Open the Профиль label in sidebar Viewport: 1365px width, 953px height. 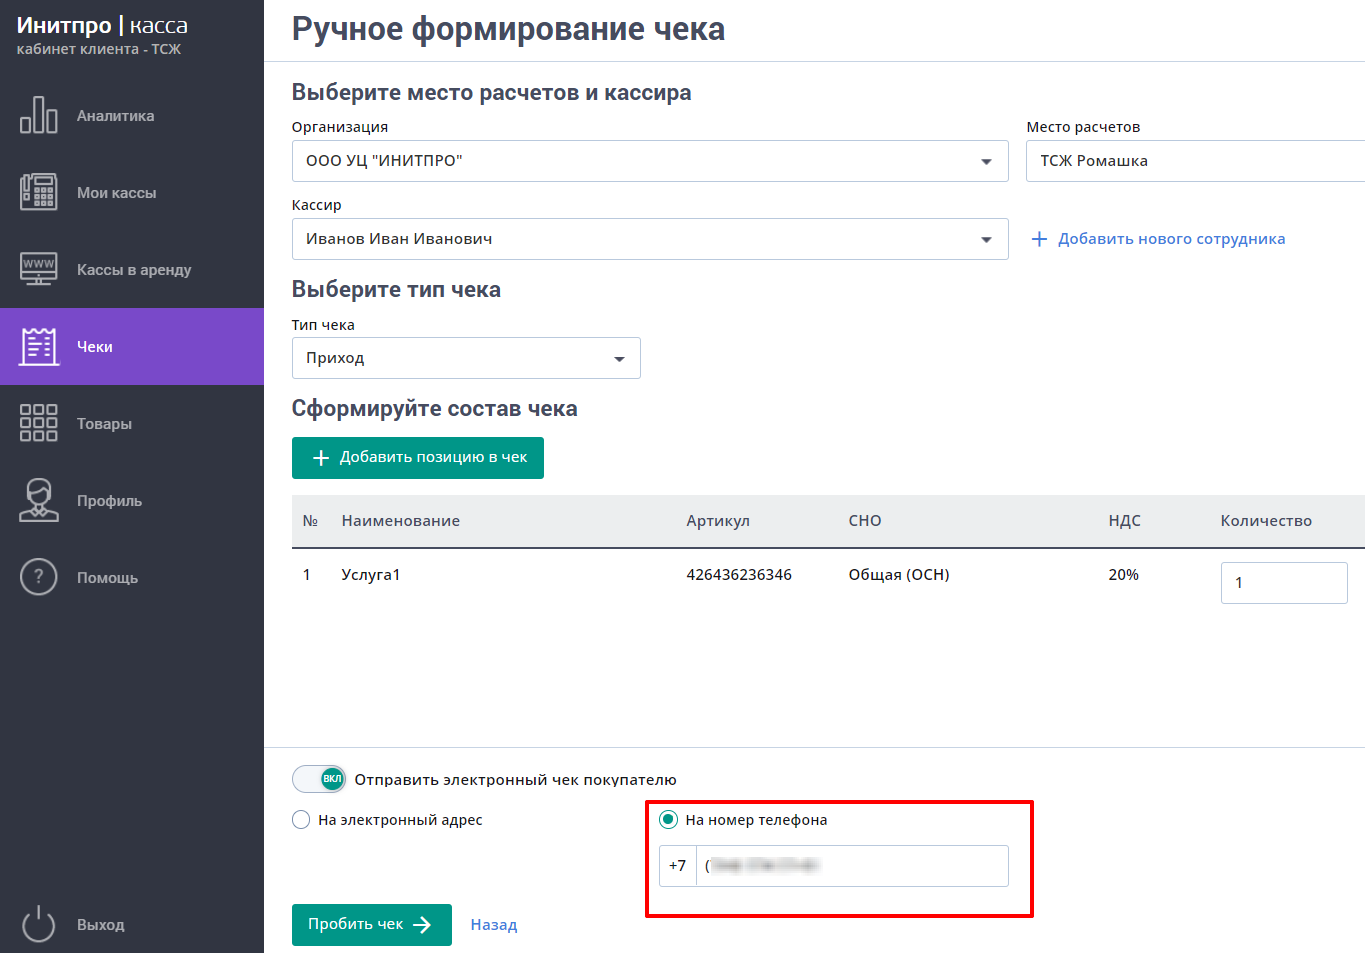[x=110, y=501]
